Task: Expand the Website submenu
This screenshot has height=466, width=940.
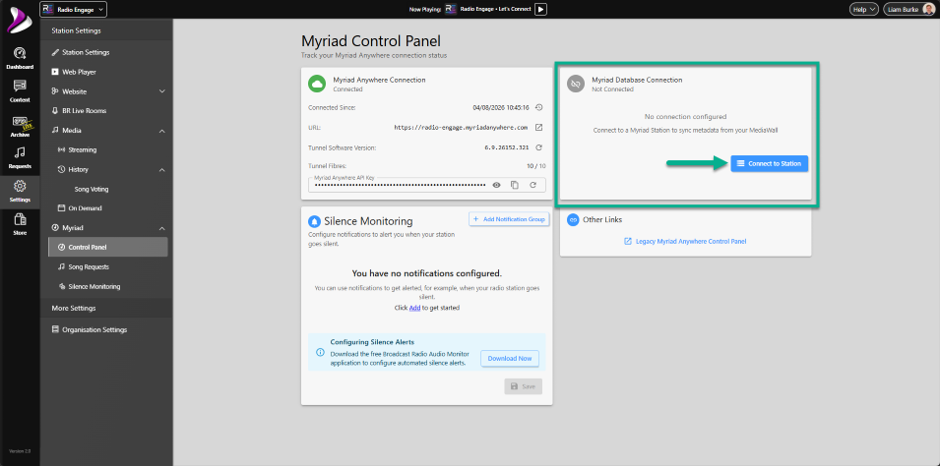Action: point(162,92)
